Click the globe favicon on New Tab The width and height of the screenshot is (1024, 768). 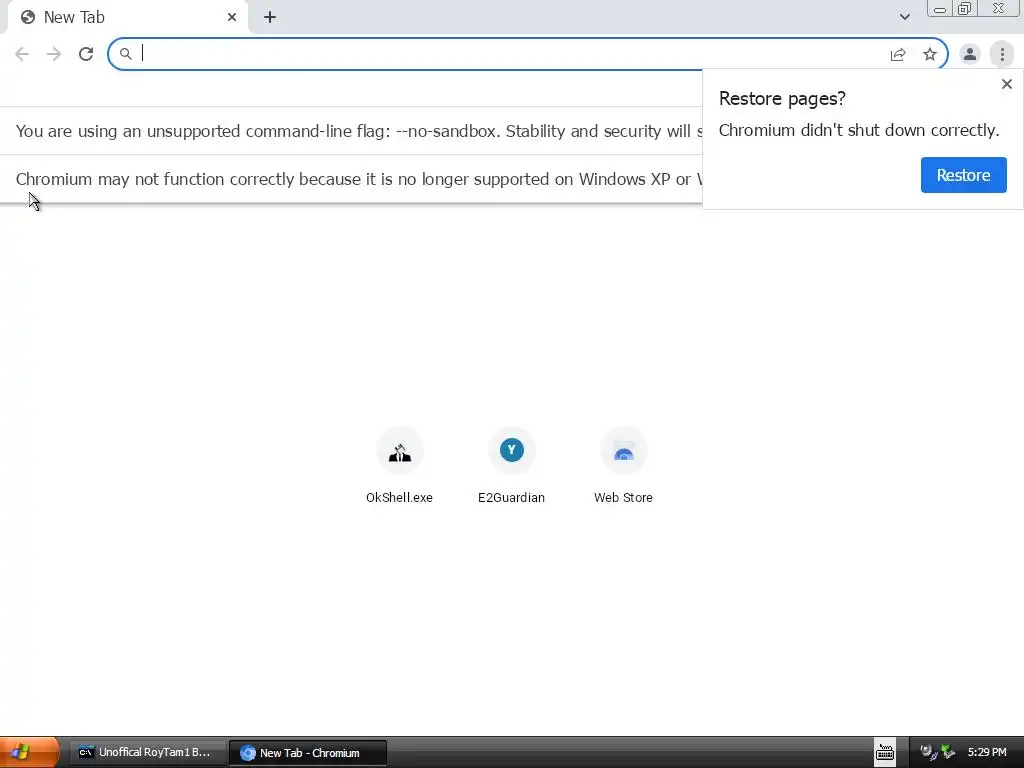[x=27, y=18]
